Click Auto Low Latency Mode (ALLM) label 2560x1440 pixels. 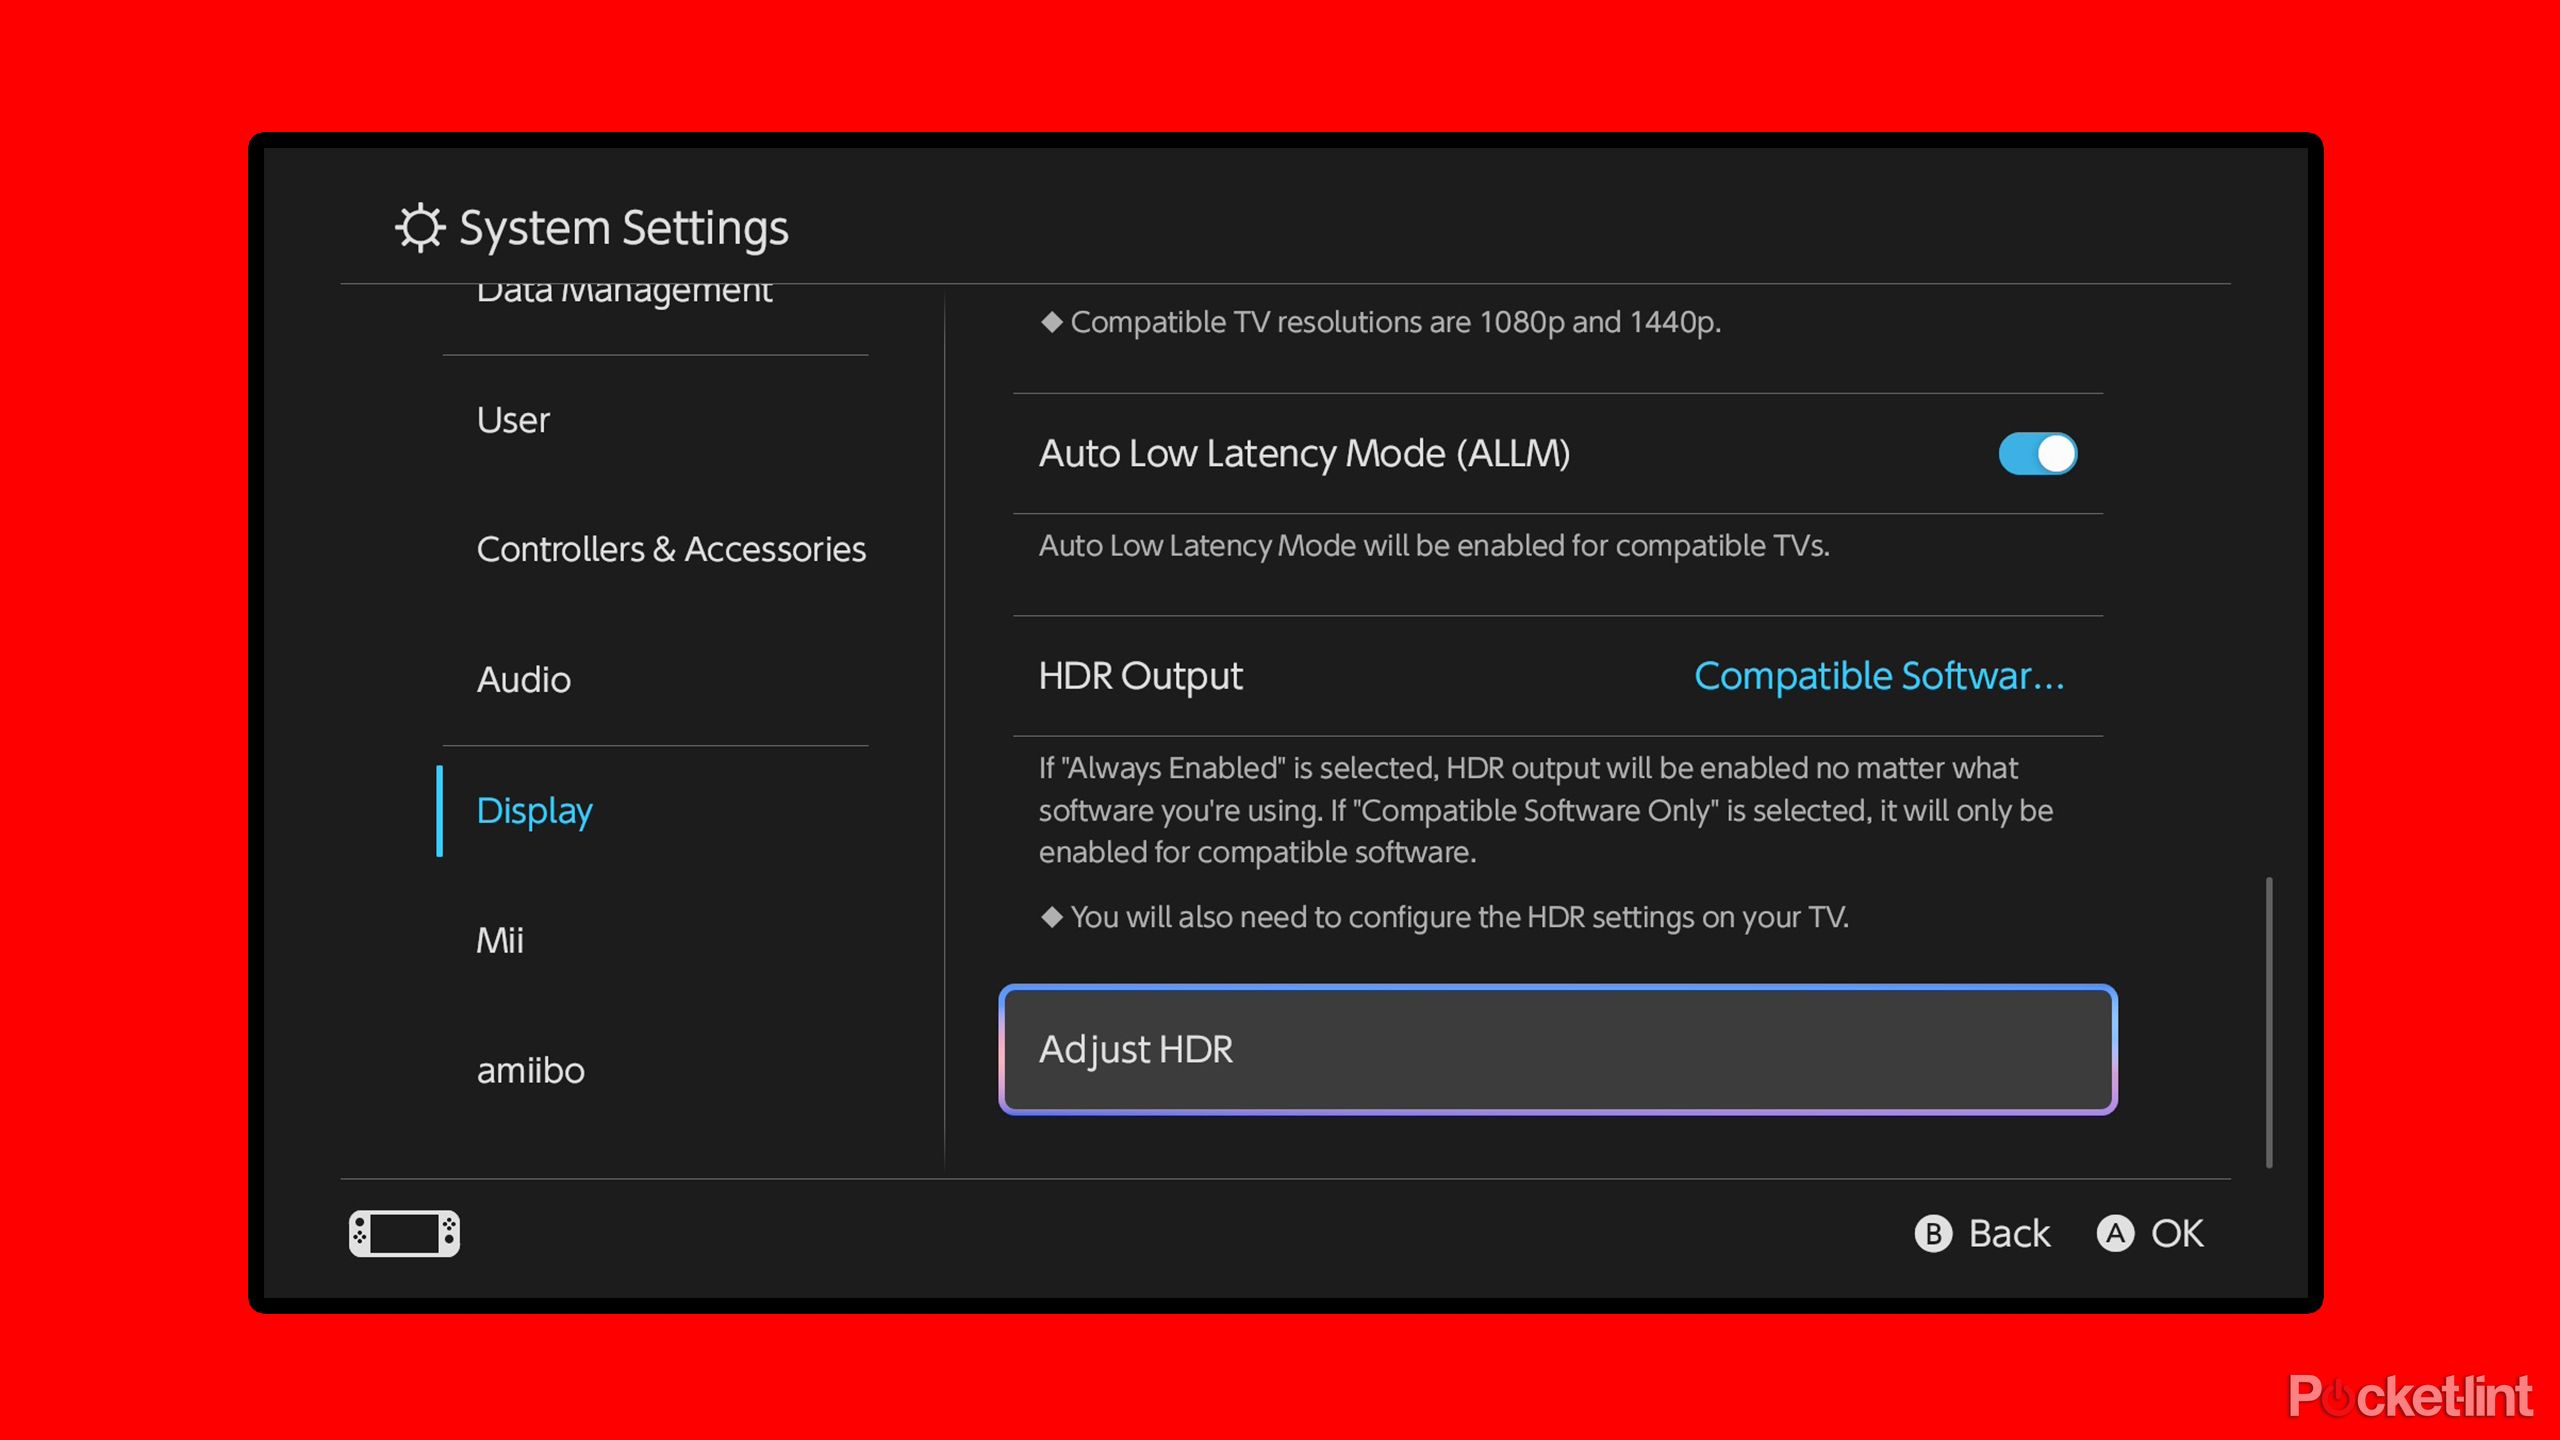(x=1304, y=454)
